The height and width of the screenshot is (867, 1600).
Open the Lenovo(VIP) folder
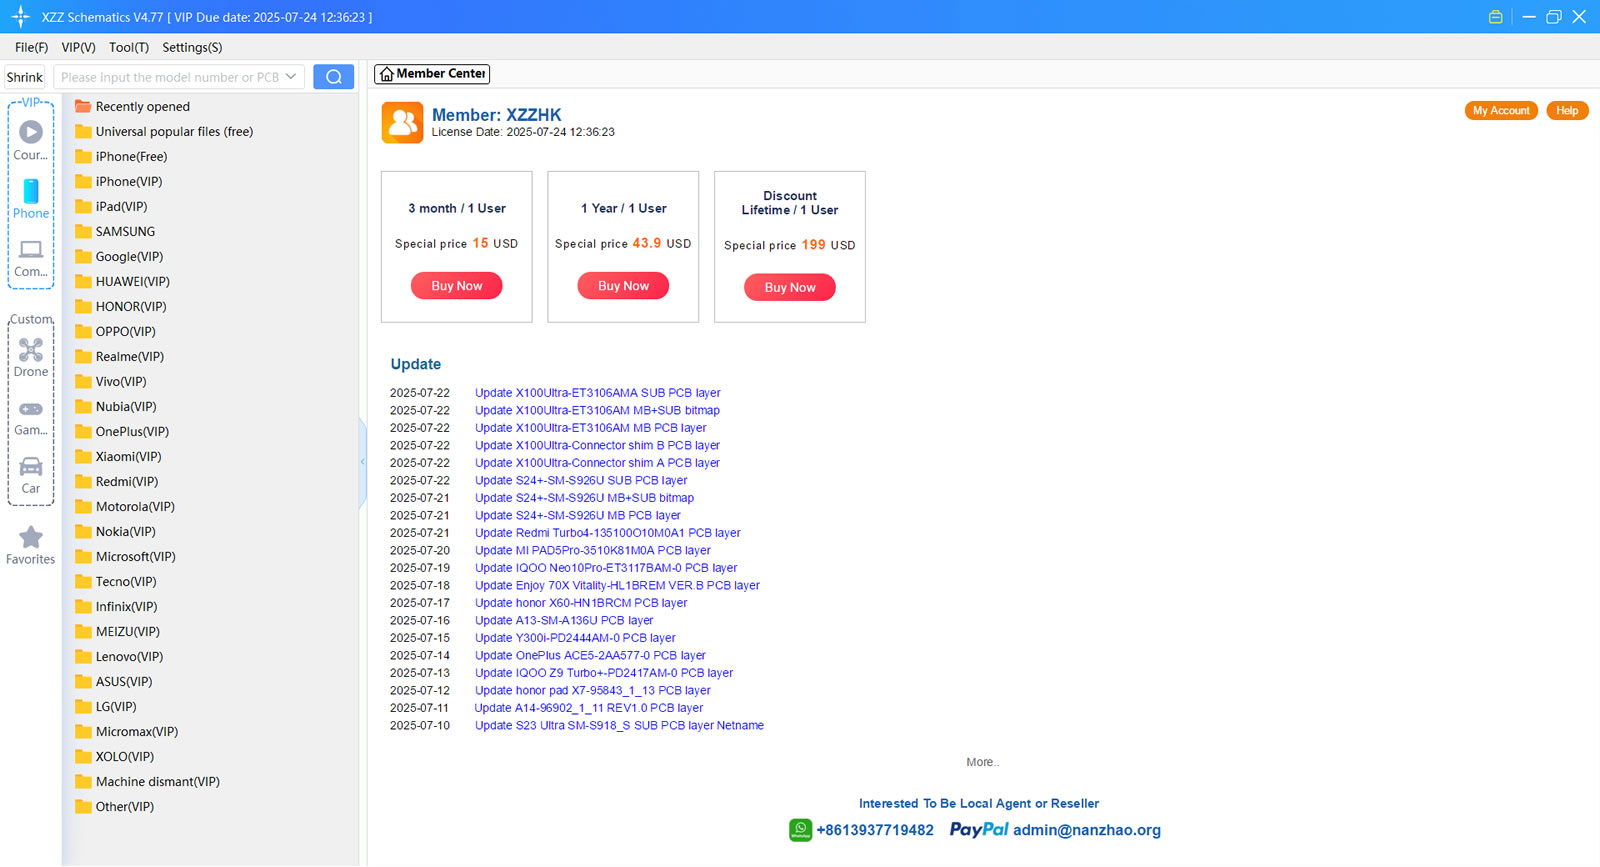(119, 657)
